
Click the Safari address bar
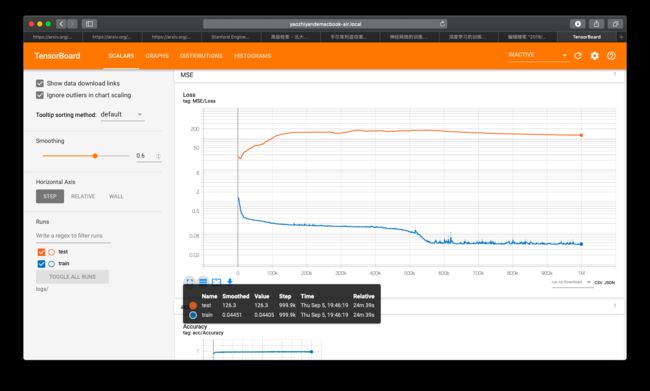(325, 24)
